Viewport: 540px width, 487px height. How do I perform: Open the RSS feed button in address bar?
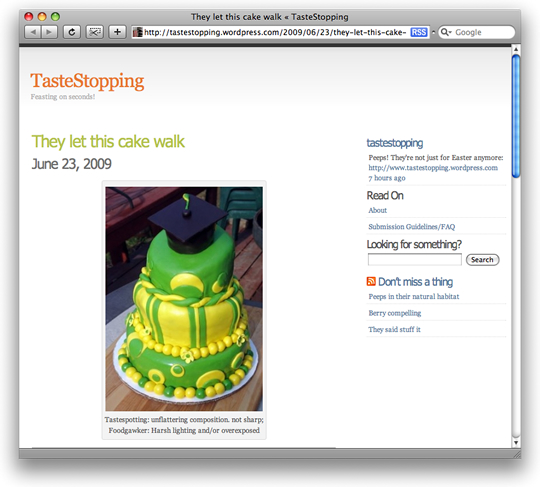tap(419, 32)
